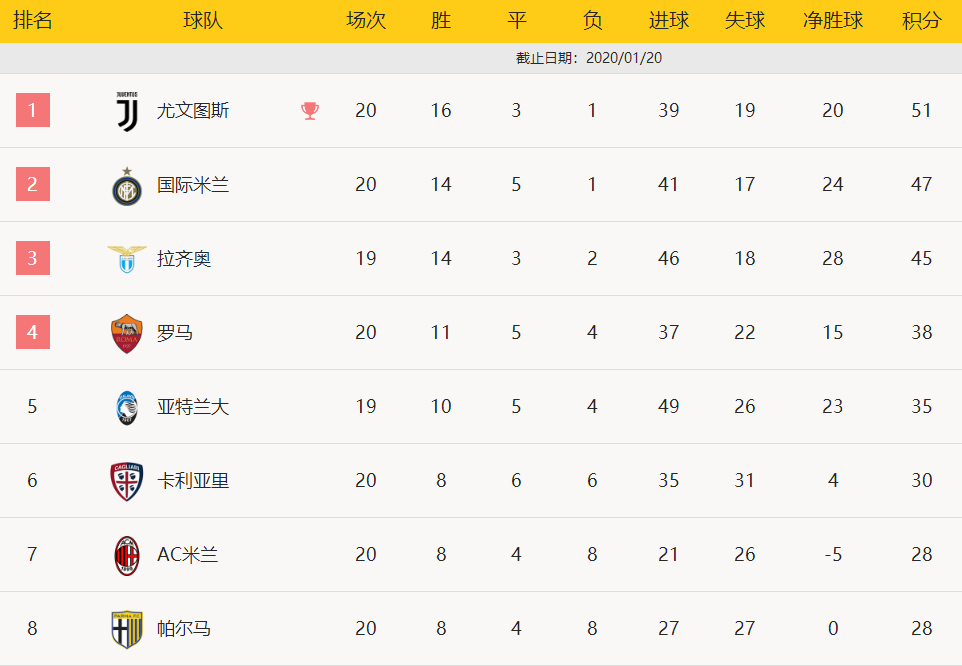Image resolution: width=962 pixels, height=666 pixels.
Task: Sort by the 净胜球 column header
Action: (x=833, y=21)
